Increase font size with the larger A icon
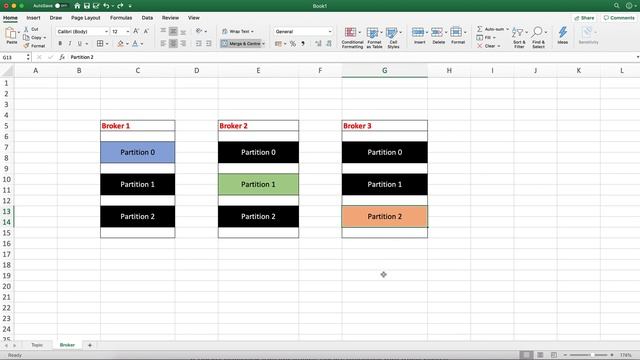Image resolution: width=640 pixels, height=360 pixels. [x=136, y=31]
